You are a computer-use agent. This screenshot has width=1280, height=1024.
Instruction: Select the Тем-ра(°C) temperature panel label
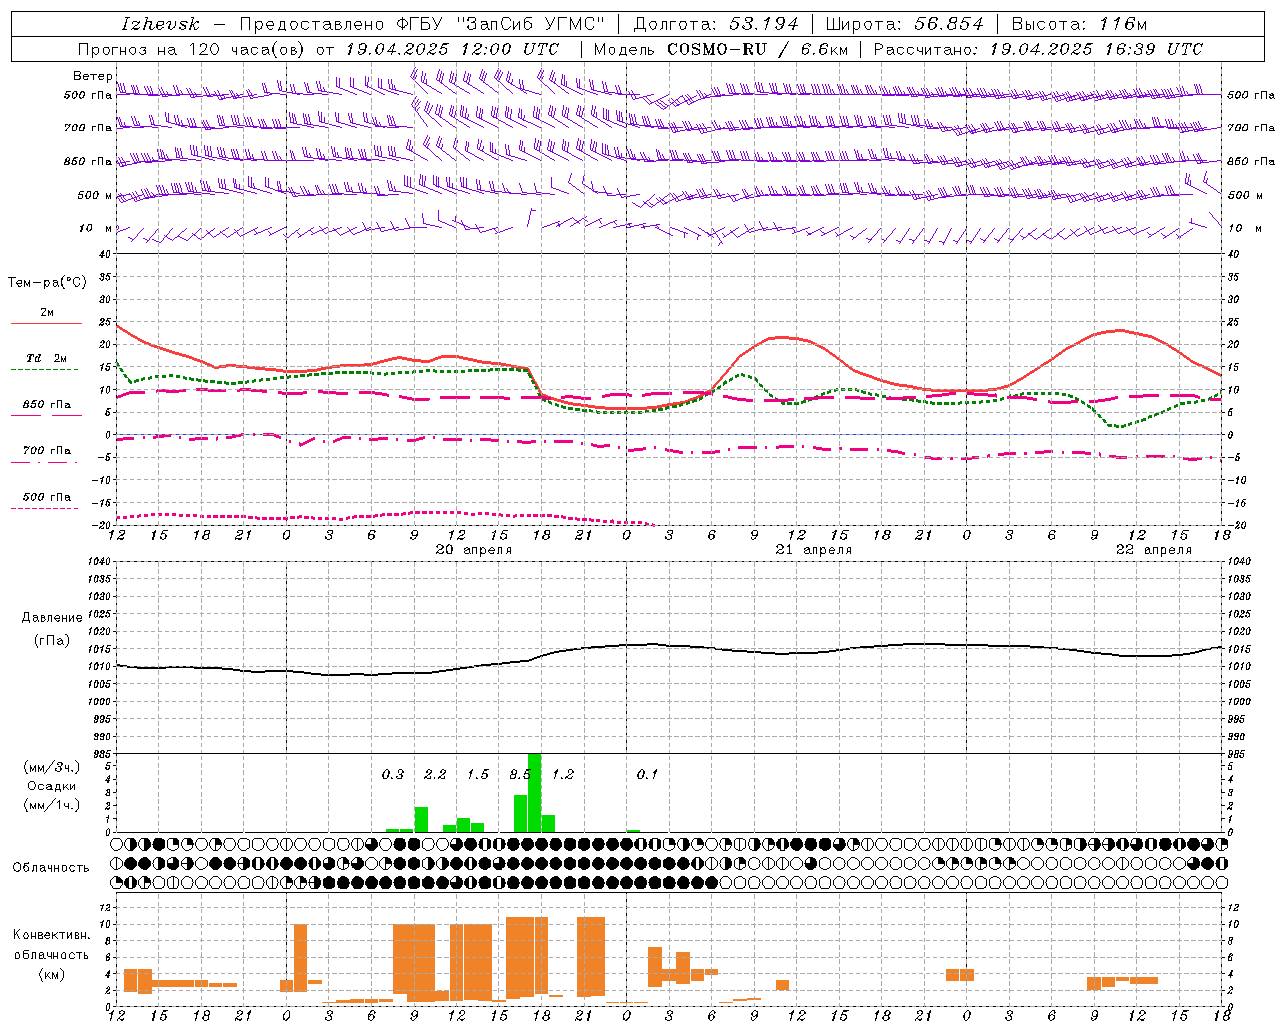47,283
